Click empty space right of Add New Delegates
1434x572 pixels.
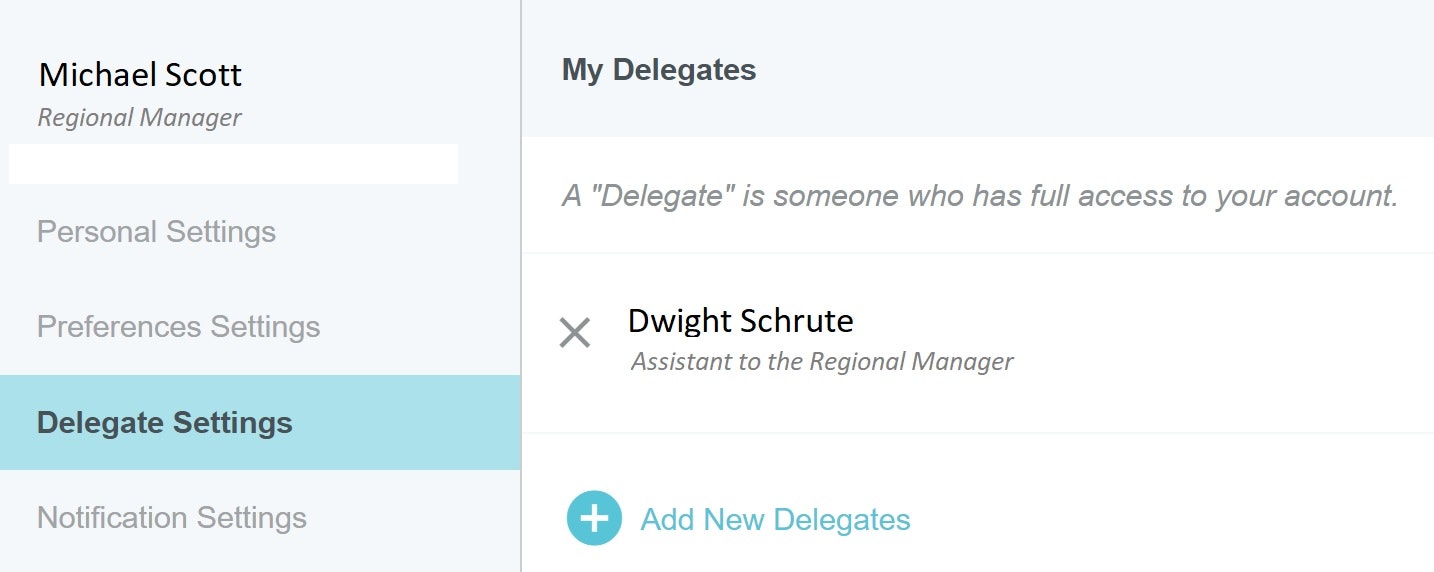tap(1150, 518)
